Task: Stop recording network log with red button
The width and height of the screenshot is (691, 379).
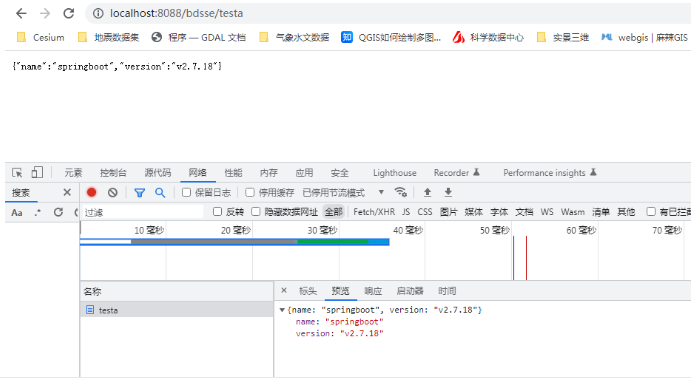Action: (91, 193)
